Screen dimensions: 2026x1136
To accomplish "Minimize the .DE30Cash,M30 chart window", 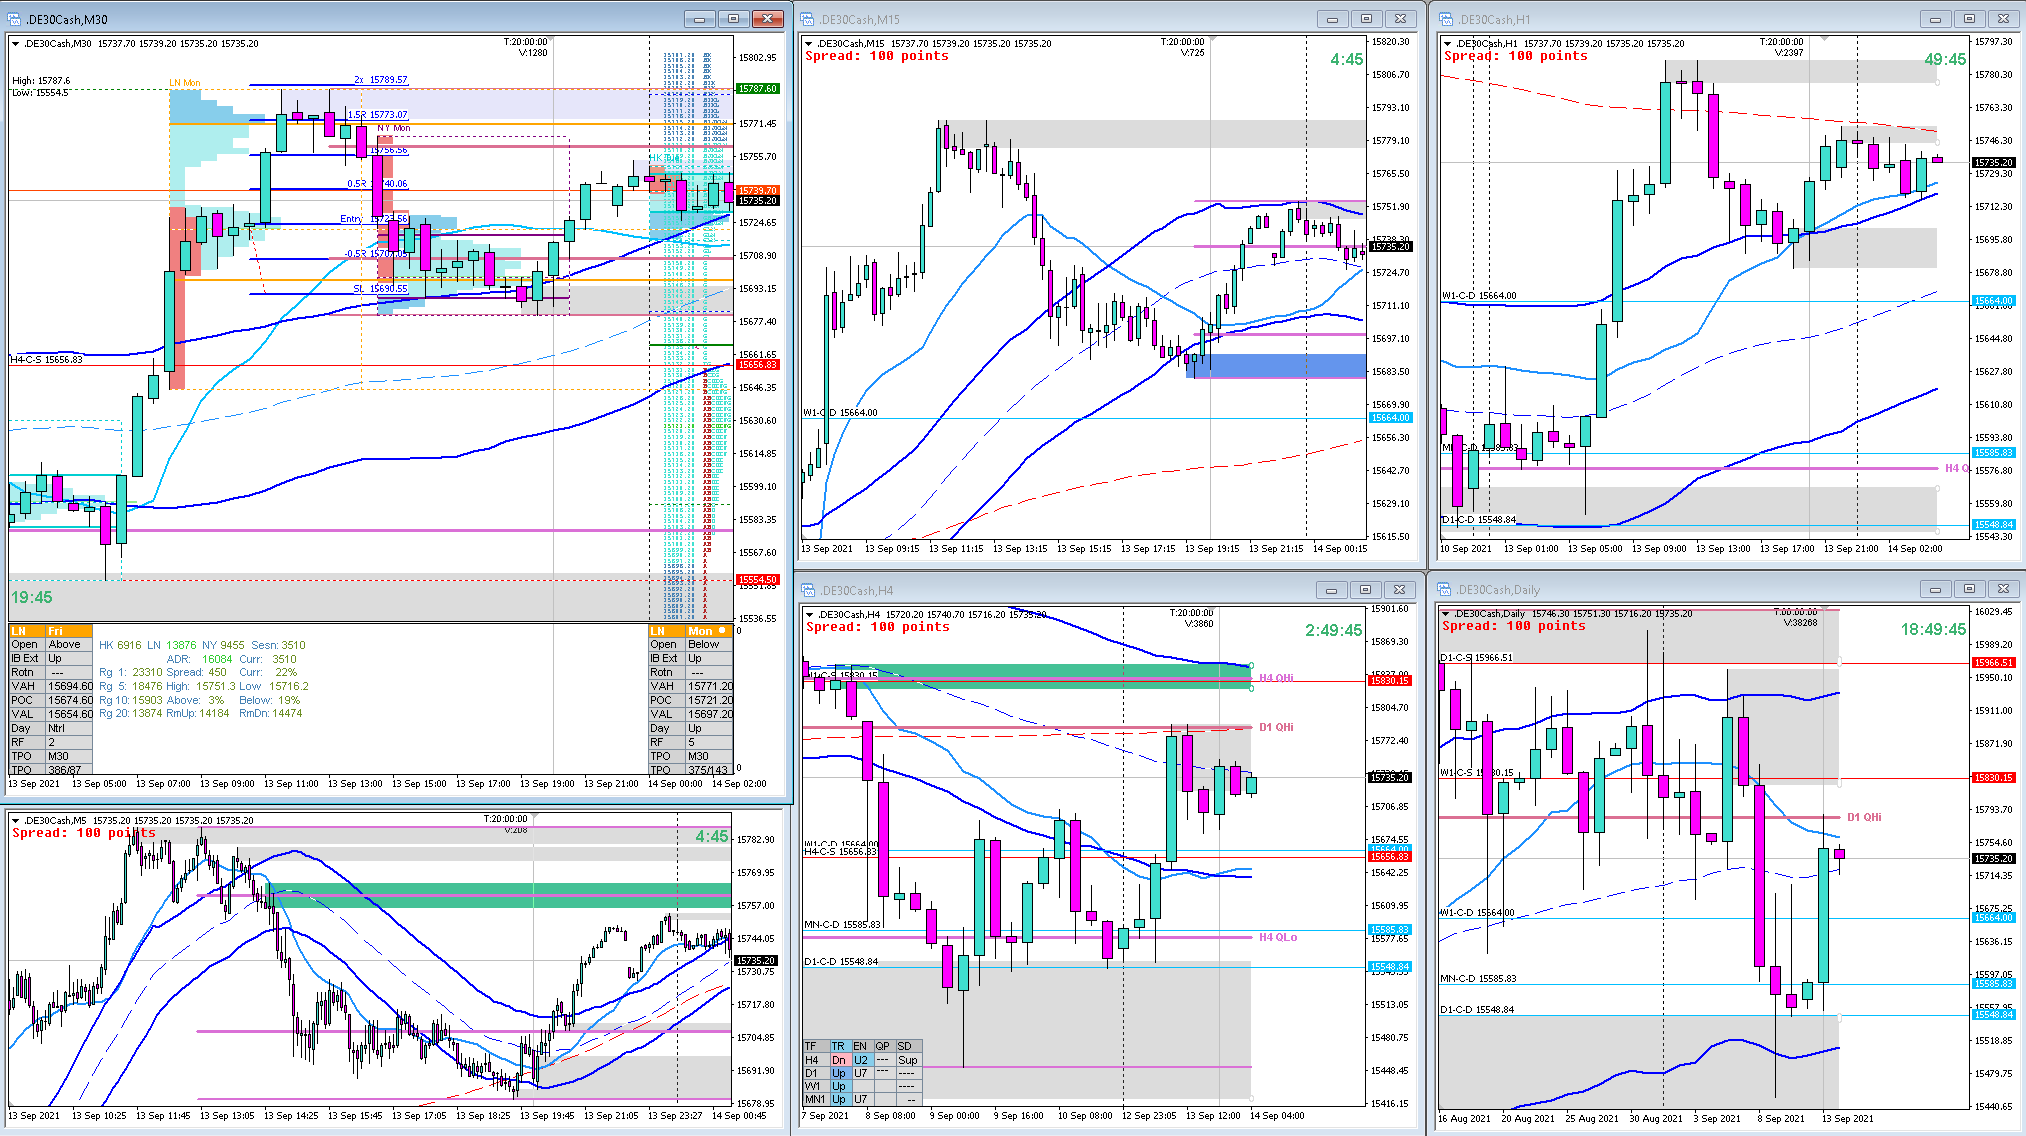I will tap(699, 19).
